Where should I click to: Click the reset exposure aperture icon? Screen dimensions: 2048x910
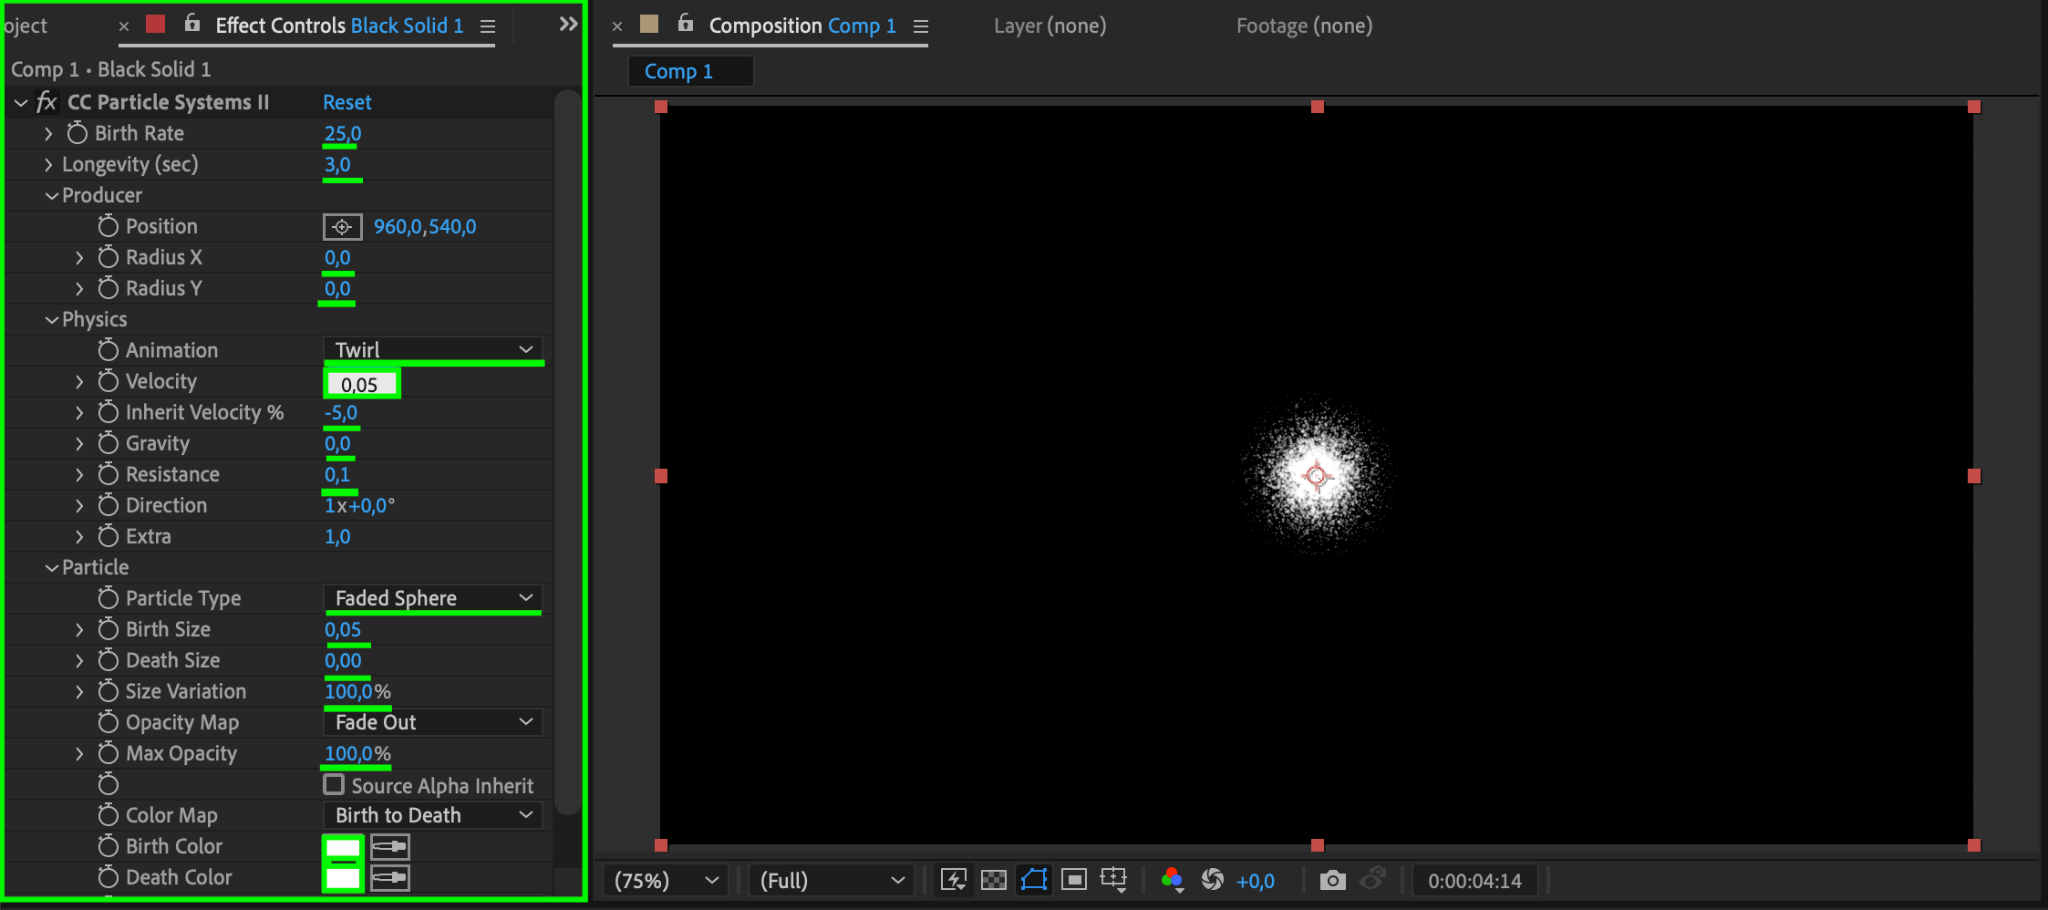[1212, 880]
